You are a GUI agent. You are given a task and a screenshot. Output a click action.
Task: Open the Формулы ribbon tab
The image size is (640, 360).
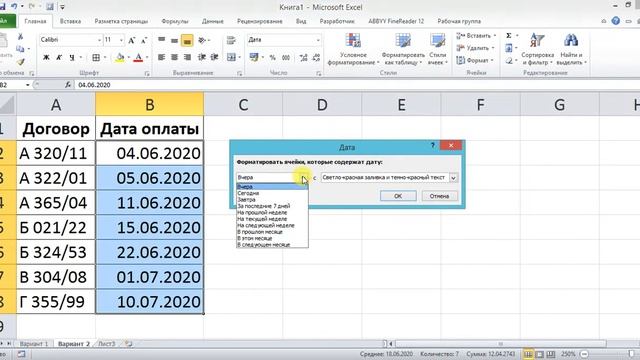[x=175, y=21]
